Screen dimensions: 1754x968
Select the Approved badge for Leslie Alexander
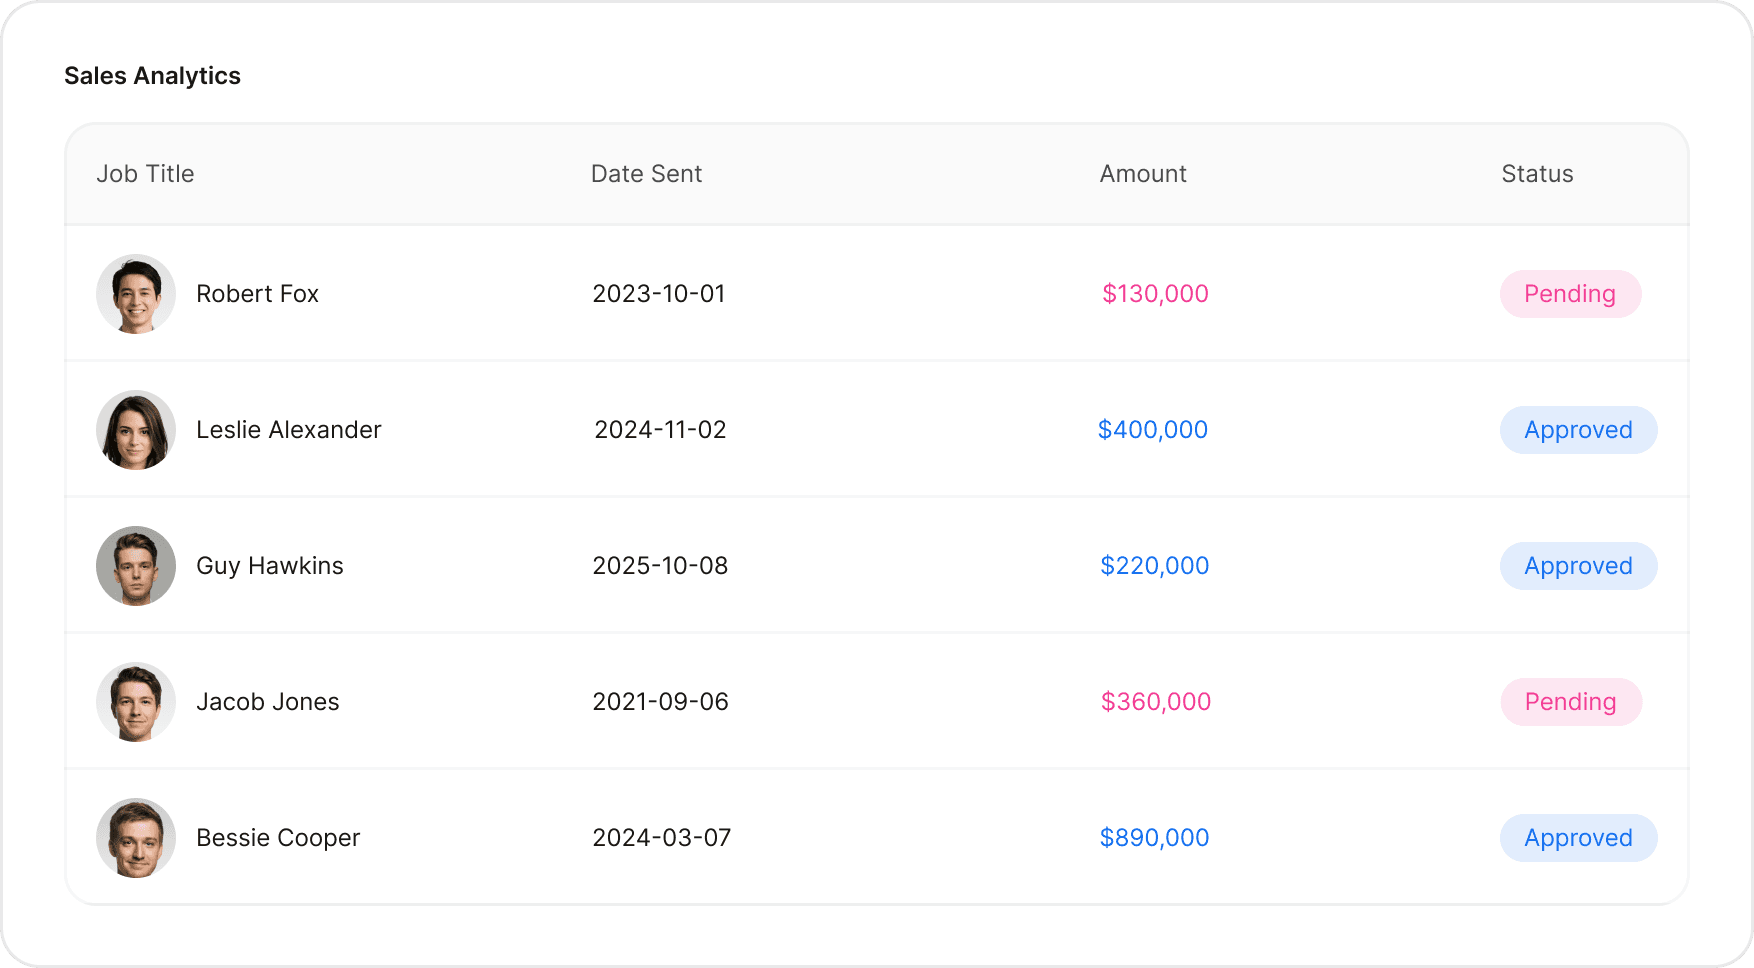click(1578, 430)
